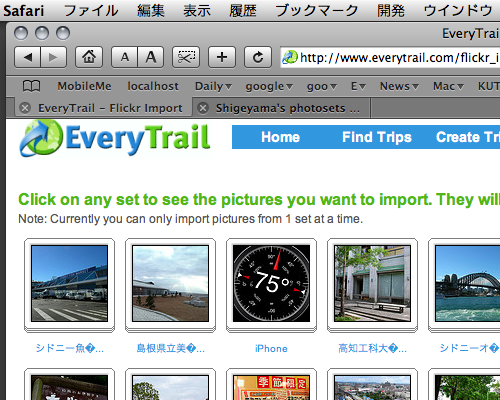The height and width of the screenshot is (400, 500).
Task: Click the everytrail.com URL address field
Action: pyautogui.click(x=390, y=57)
